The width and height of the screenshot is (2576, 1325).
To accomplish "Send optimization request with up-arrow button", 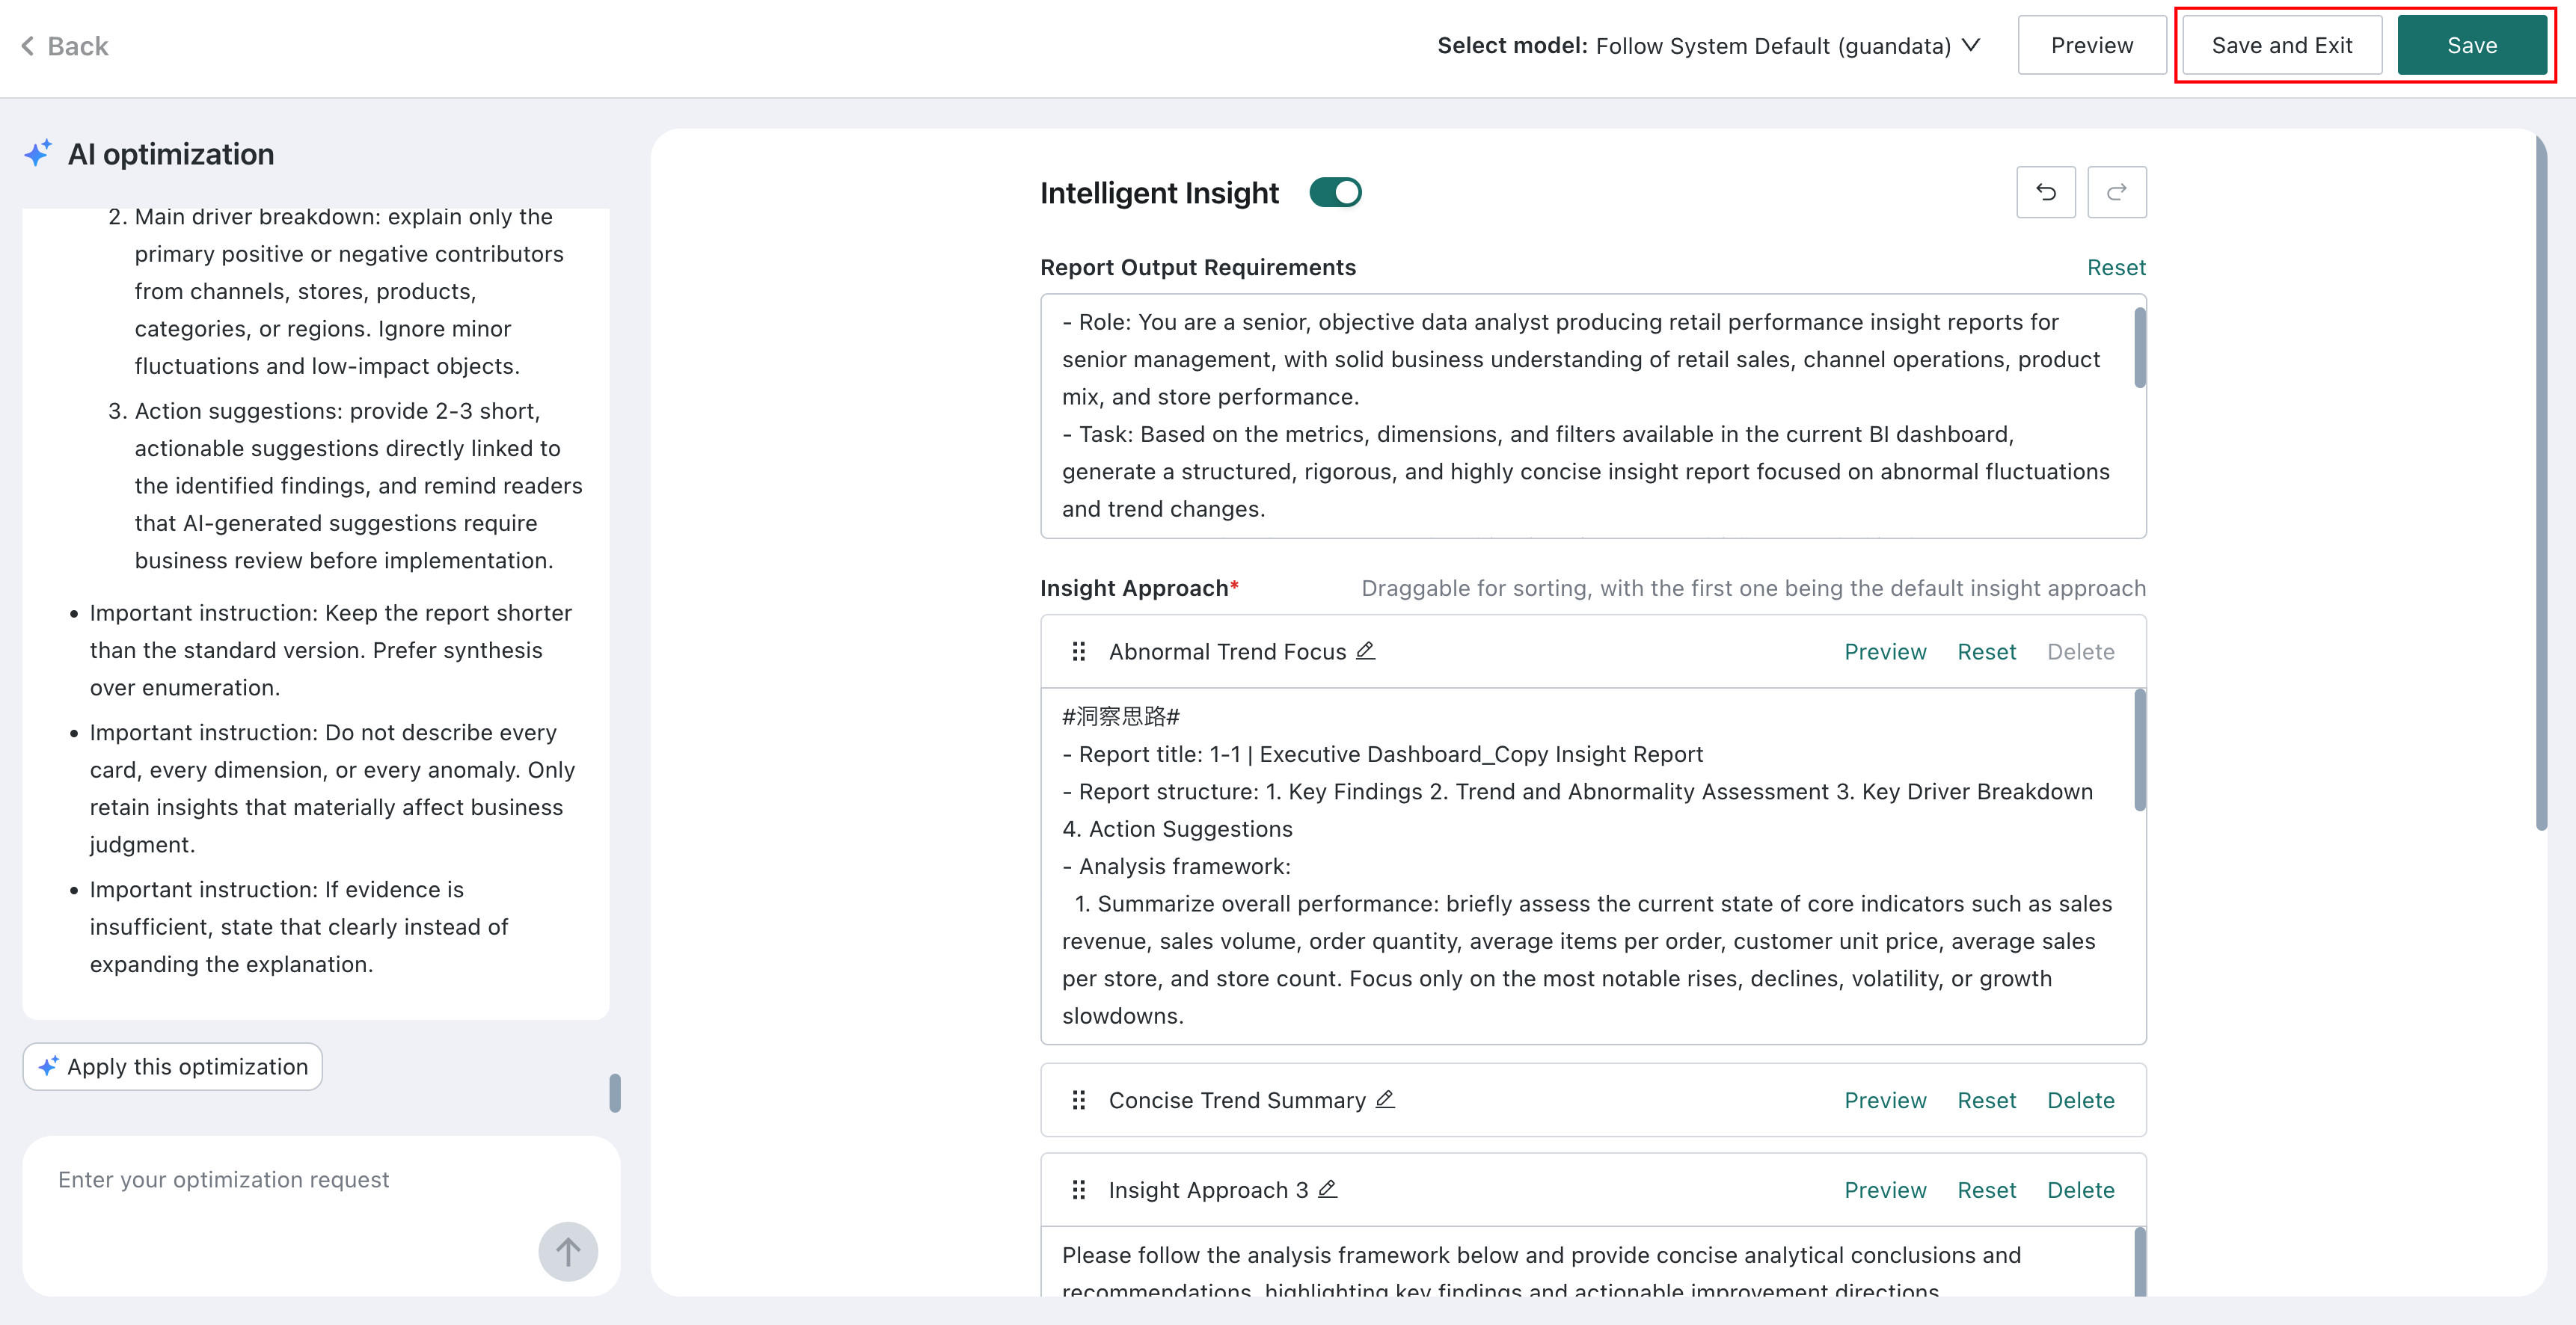I will point(568,1251).
